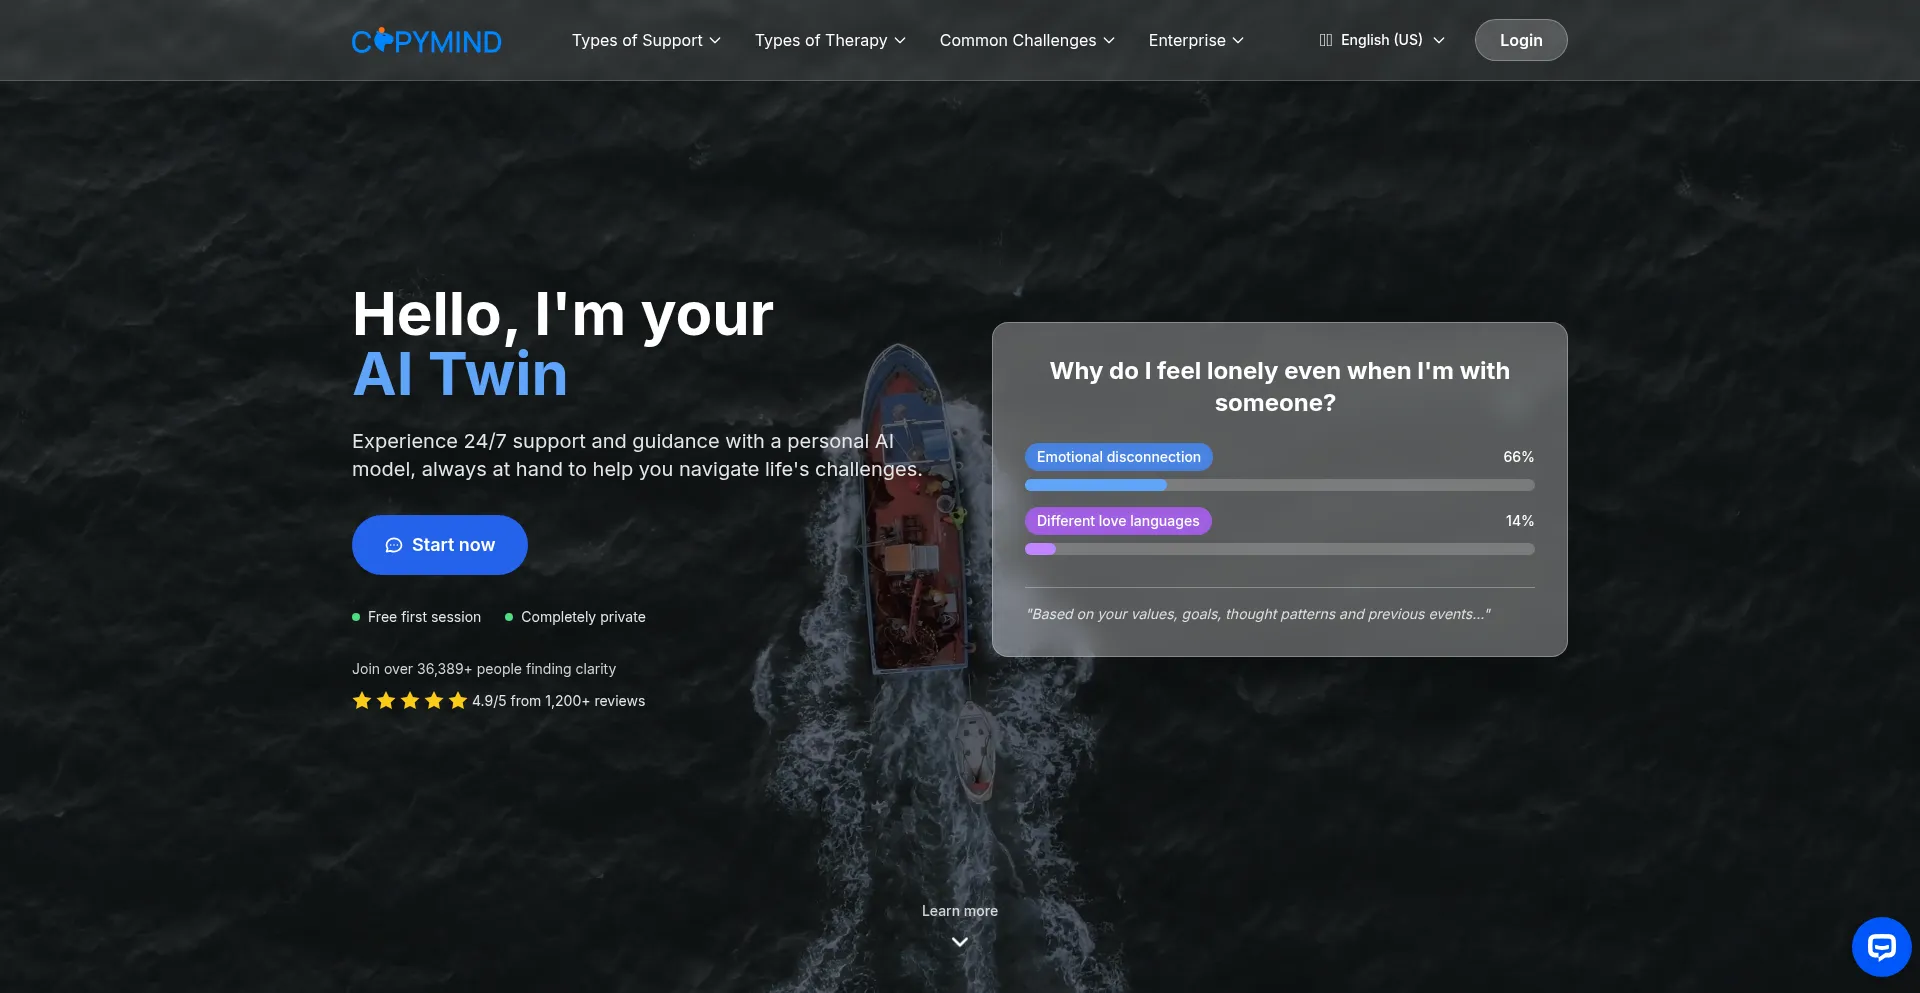The width and height of the screenshot is (1920, 993).
Task: Open the Enterprise menu
Action: point(1196,40)
